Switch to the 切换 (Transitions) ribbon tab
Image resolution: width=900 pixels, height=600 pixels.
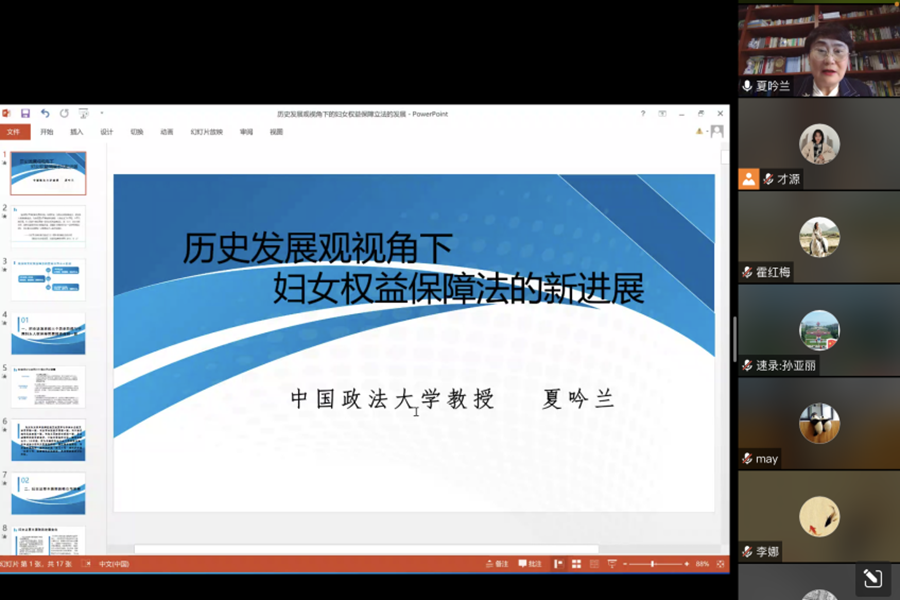(x=137, y=132)
